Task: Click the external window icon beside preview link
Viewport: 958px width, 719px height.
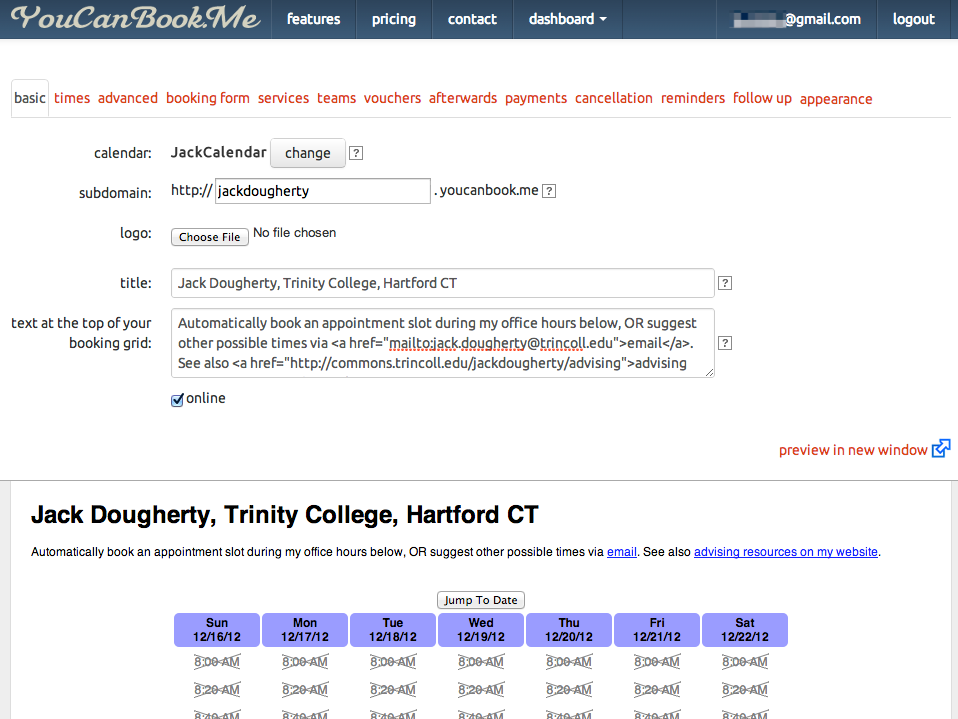Action: click(941, 448)
